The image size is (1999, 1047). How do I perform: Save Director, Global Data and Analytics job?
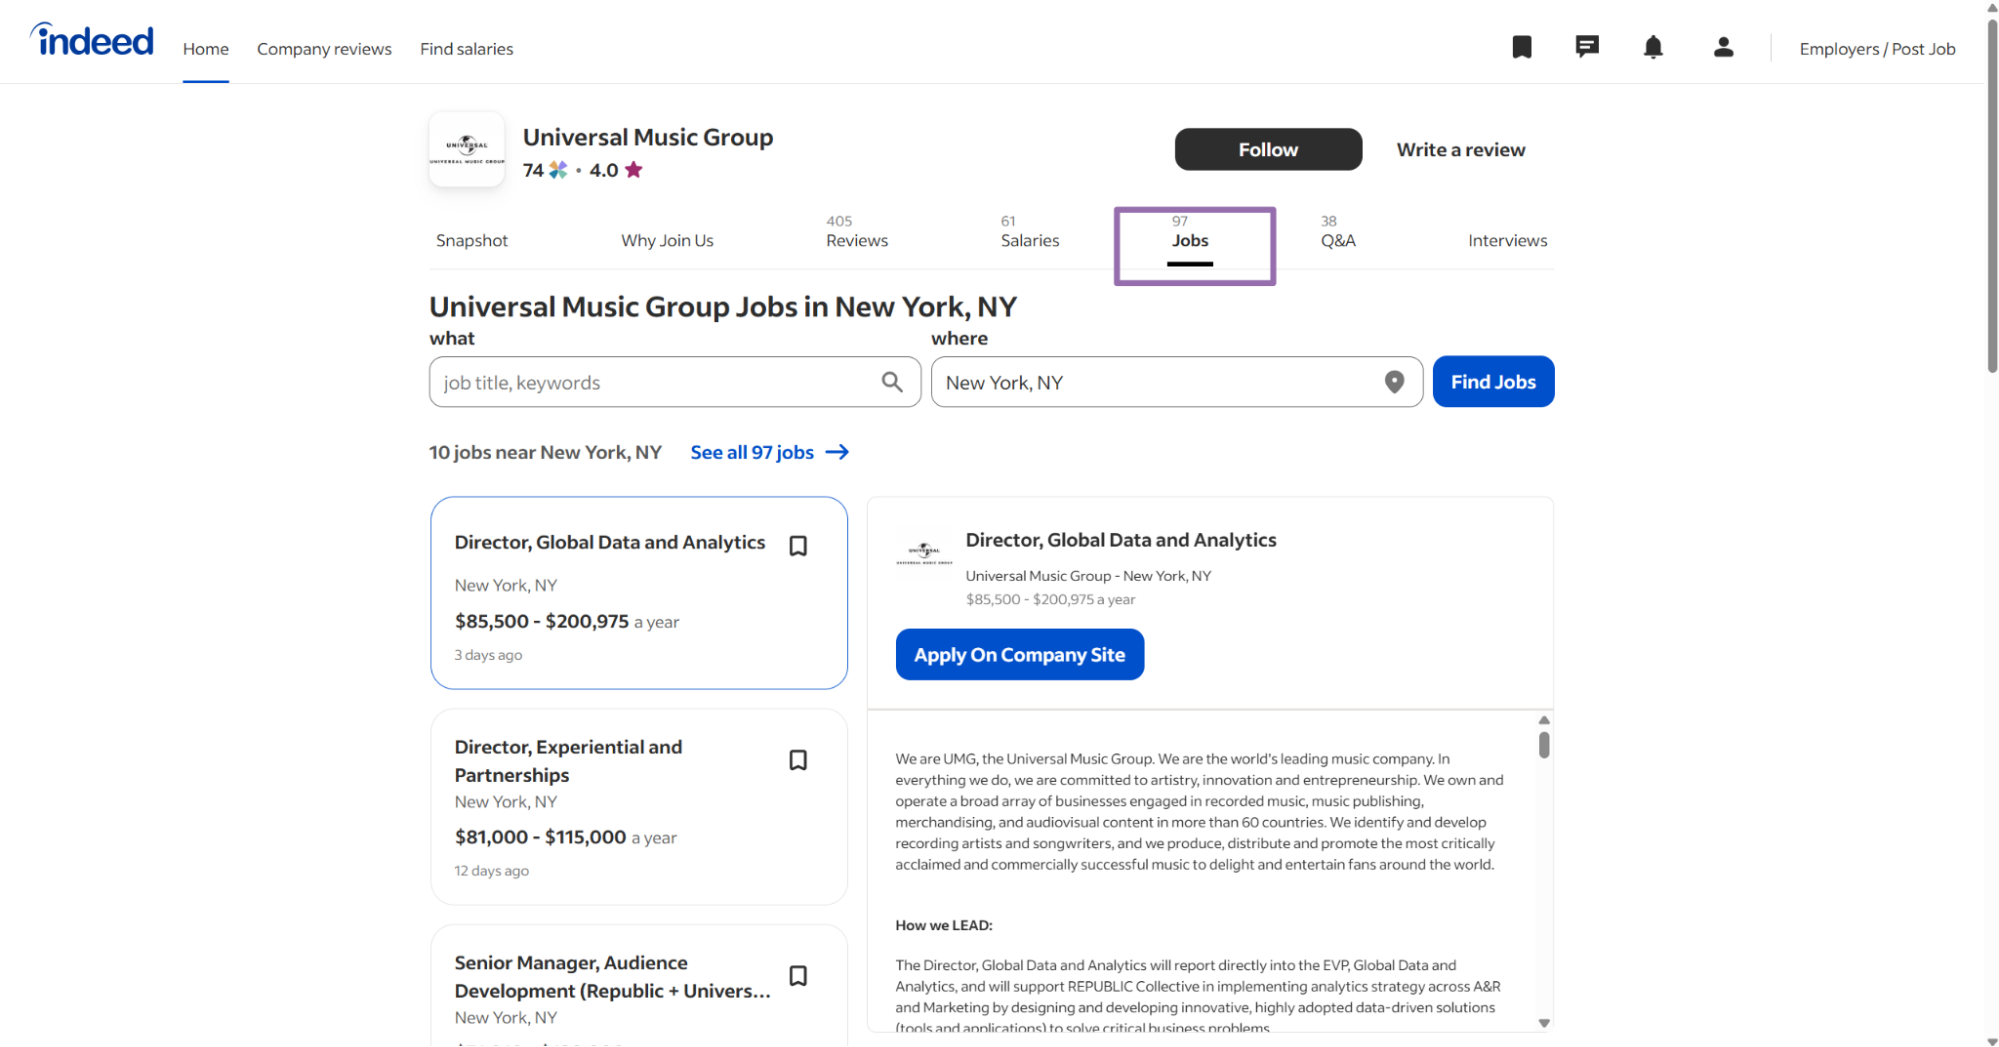click(x=798, y=546)
